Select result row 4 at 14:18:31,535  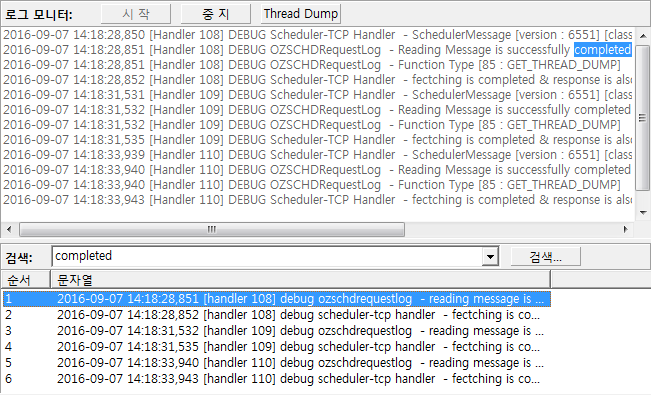277,347
